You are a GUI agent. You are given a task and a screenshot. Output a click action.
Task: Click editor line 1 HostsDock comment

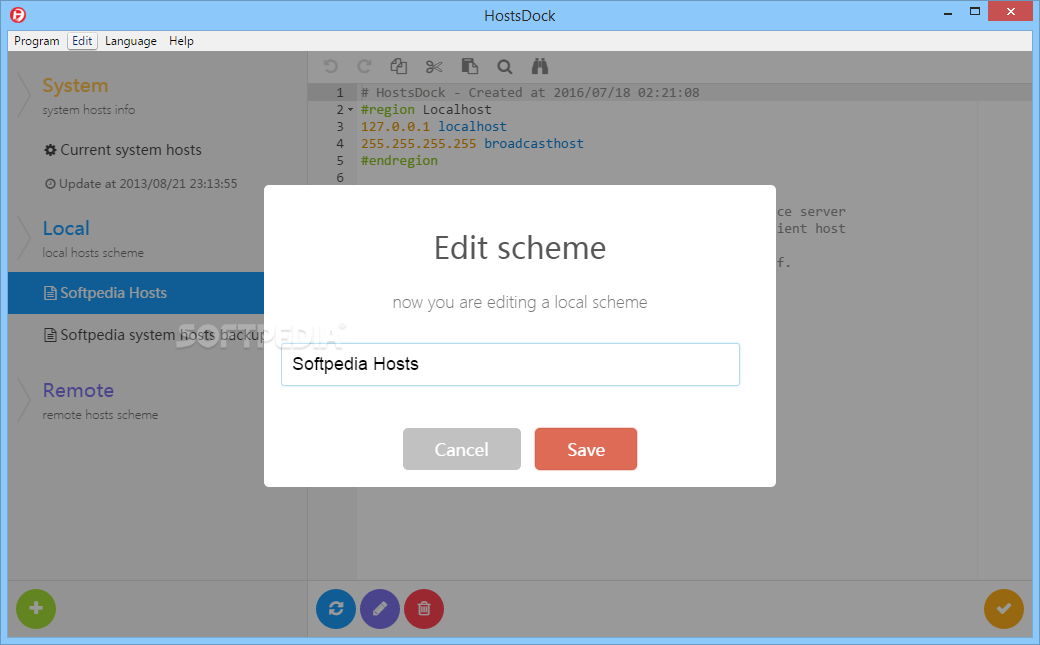tap(530, 92)
